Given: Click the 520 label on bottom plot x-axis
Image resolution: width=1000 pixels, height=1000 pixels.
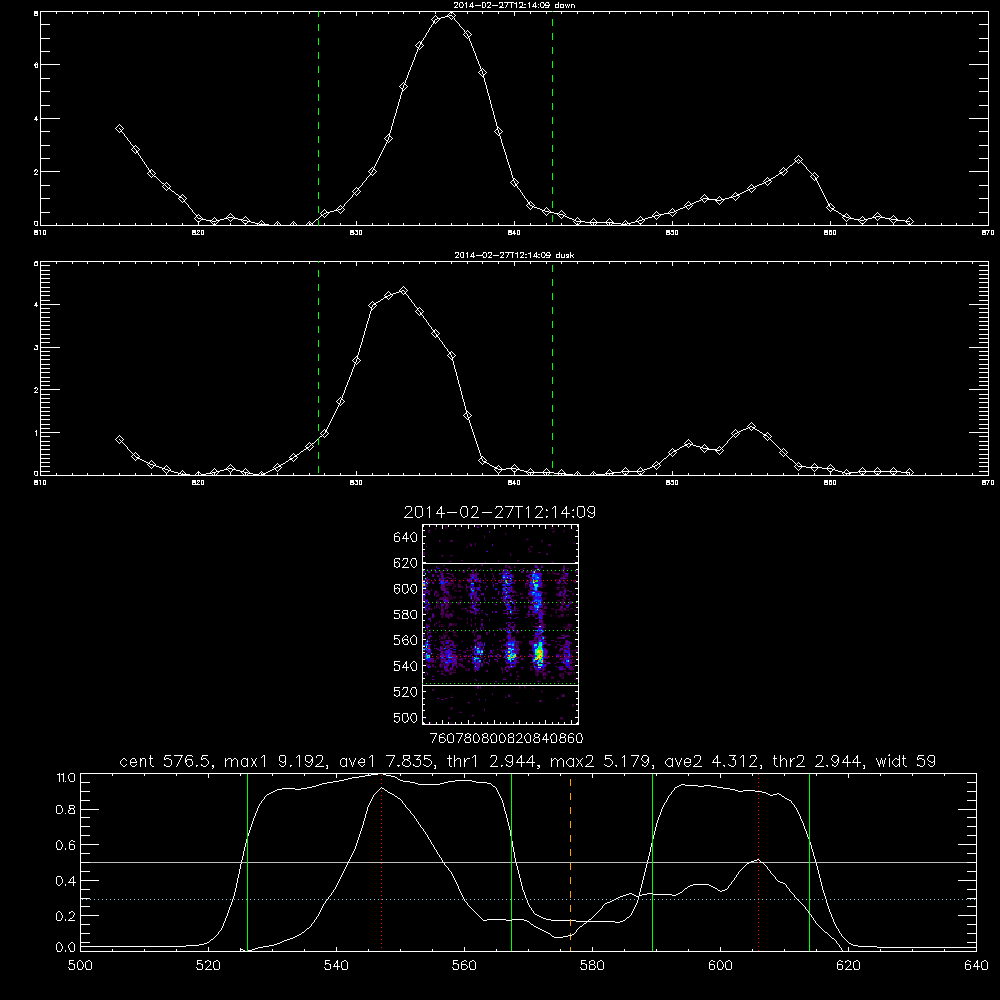Looking at the screenshot, I should point(208,966).
